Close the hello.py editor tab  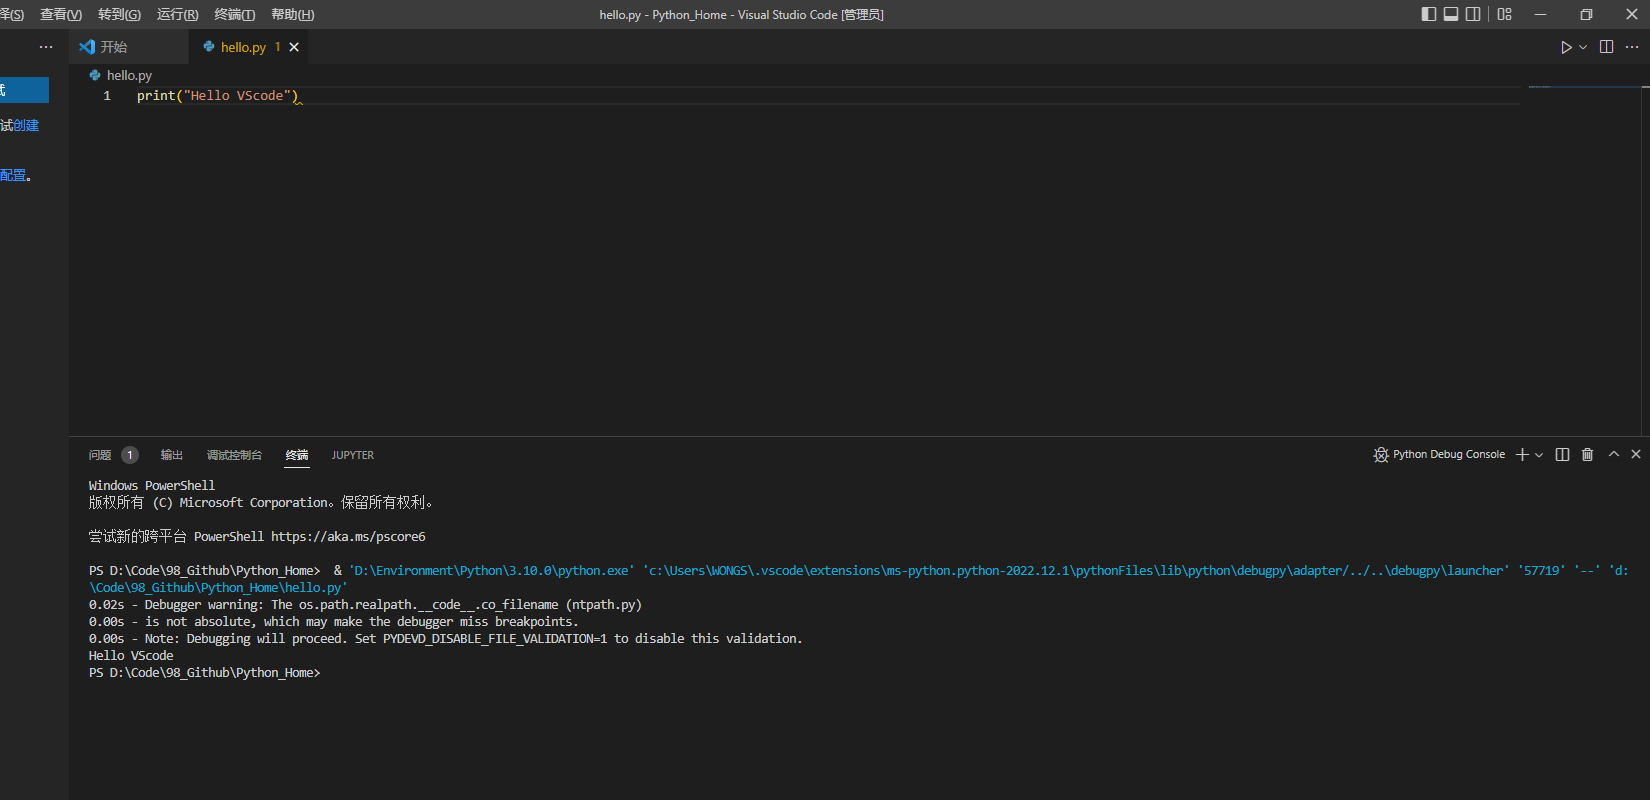294,47
